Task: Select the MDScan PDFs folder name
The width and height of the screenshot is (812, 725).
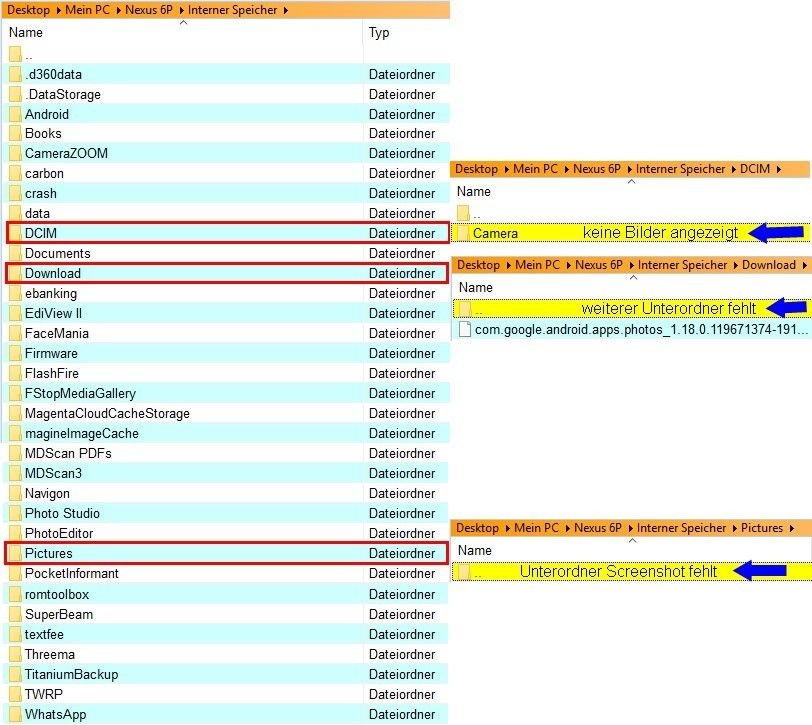Action: 68,453
